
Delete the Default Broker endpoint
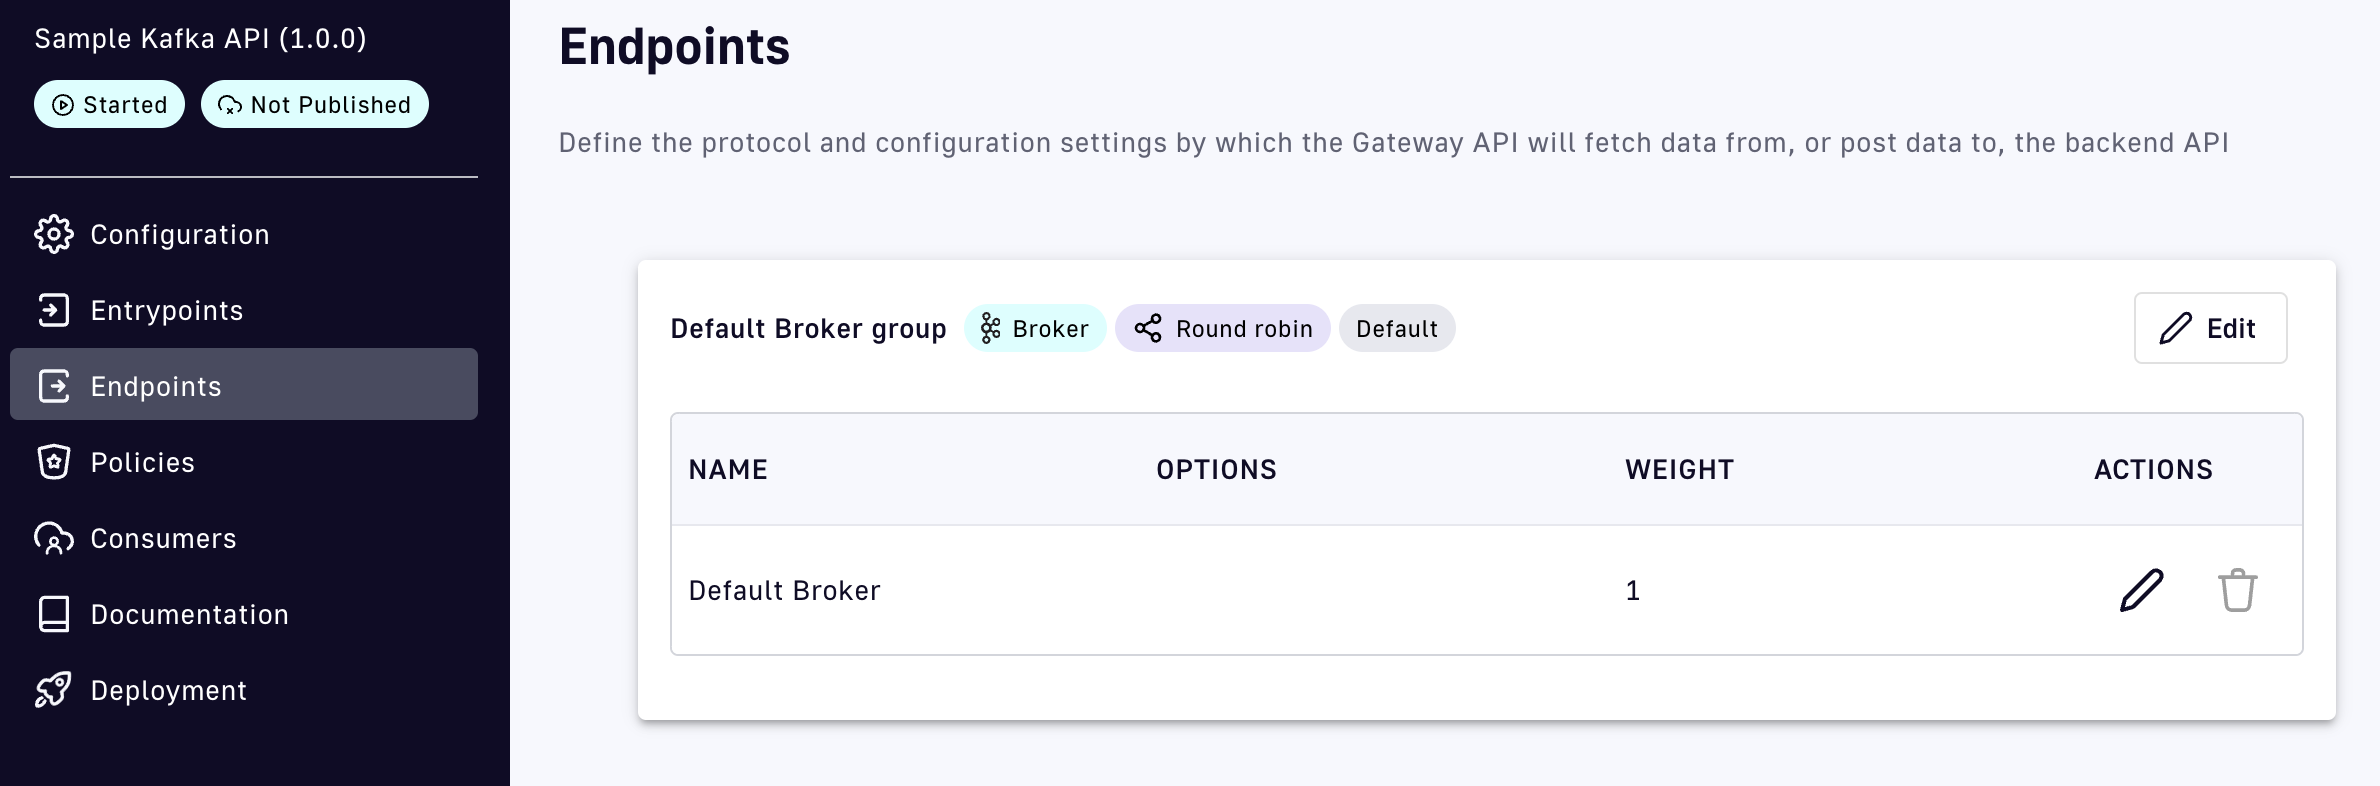click(x=2238, y=590)
